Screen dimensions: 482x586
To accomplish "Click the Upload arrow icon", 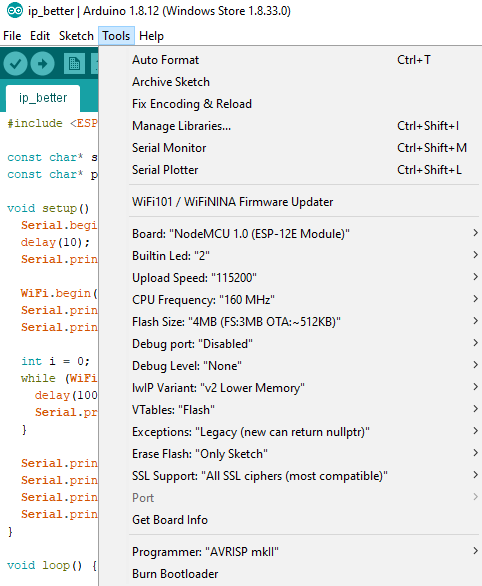I will point(43,64).
